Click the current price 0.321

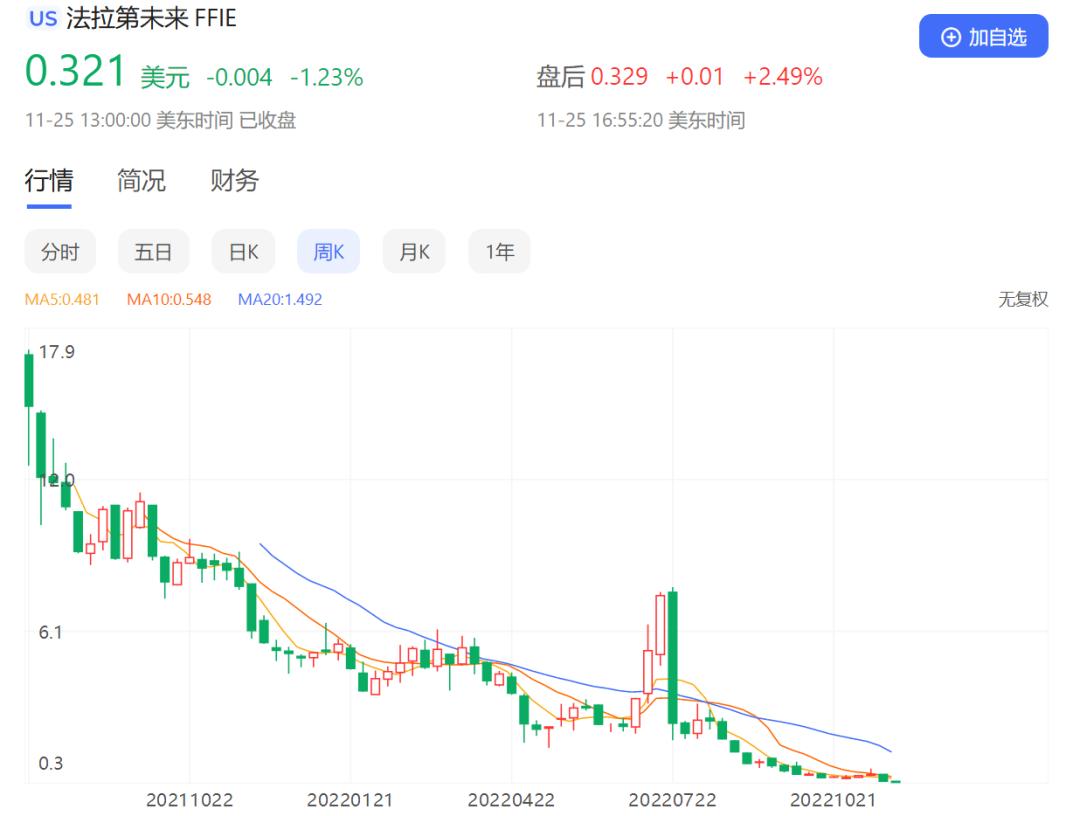[75, 71]
